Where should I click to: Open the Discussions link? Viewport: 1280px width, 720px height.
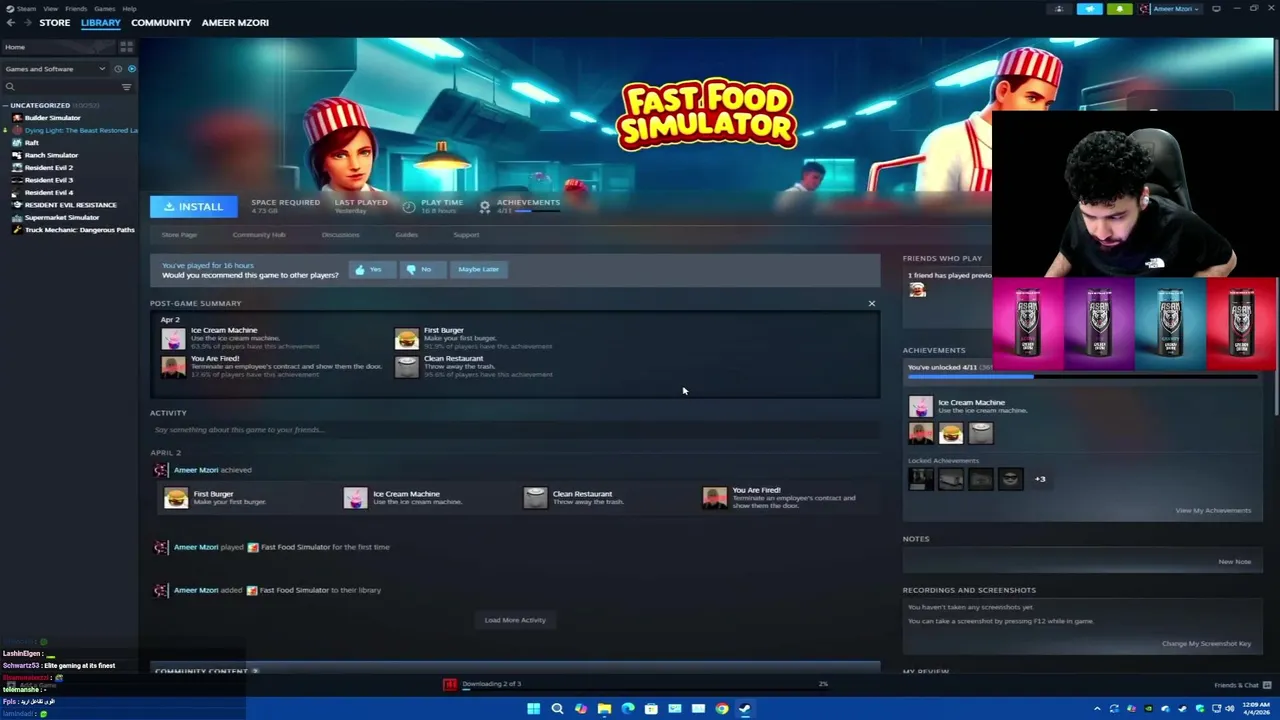coord(340,235)
